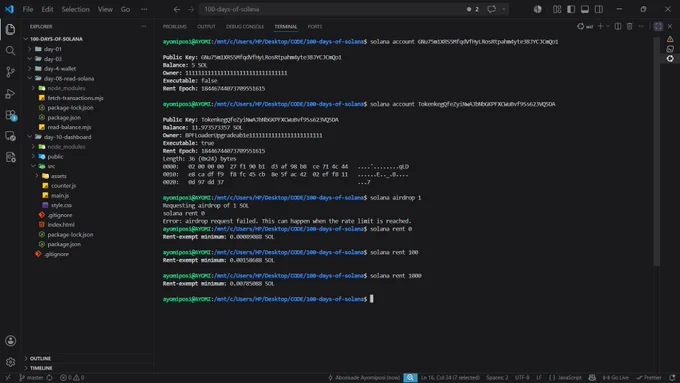Collapse the src folder
This screenshot has height=383, width=680.
[x=51, y=166]
